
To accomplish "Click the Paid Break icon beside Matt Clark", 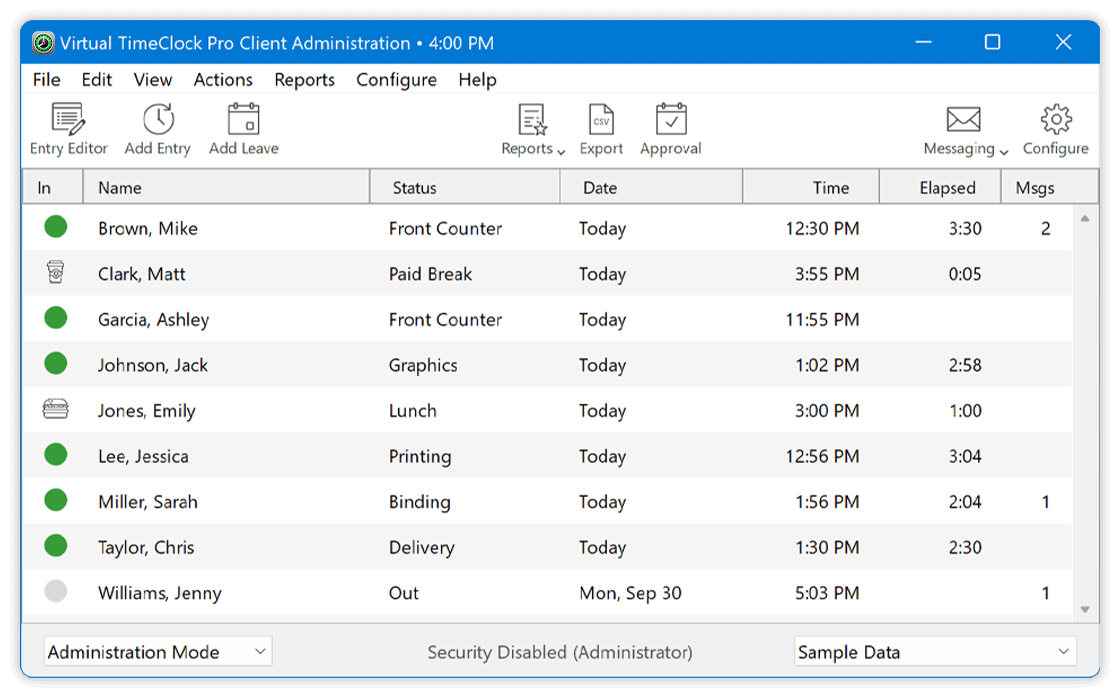I will [55, 272].
